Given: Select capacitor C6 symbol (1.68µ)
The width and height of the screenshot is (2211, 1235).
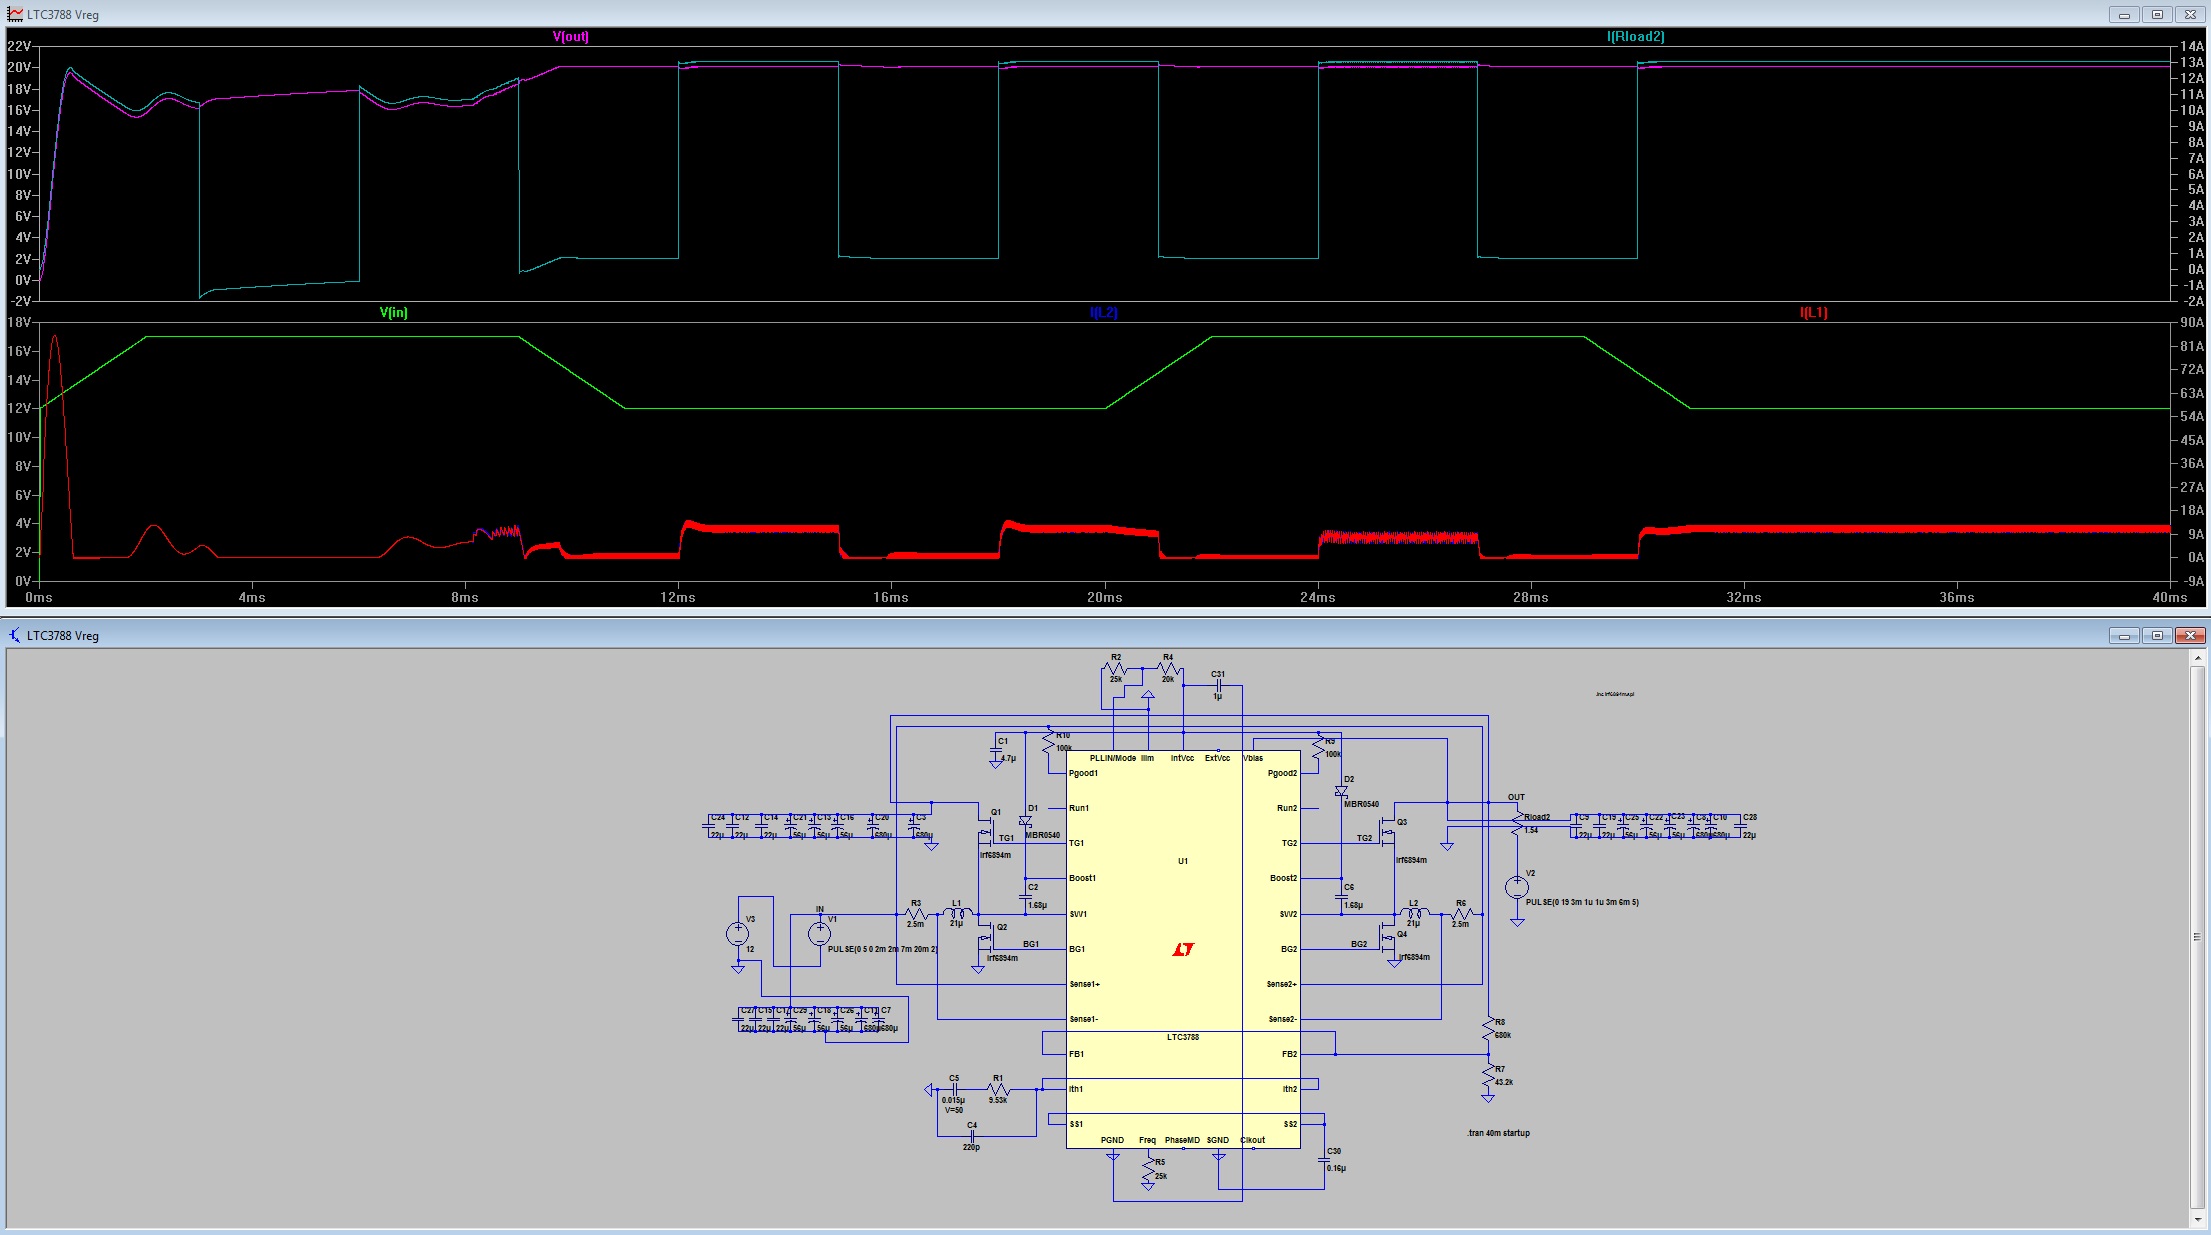Looking at the screenshot, I should pyautogui.click(x=1341, y=896).
